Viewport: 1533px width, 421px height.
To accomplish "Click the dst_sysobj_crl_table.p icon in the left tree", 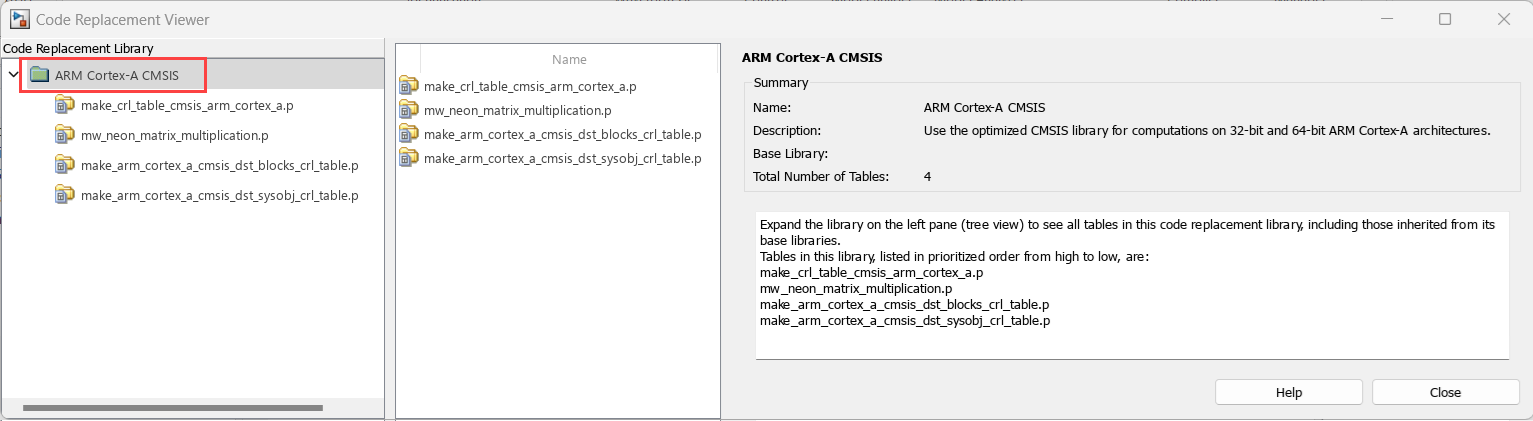I will point(65,195).
